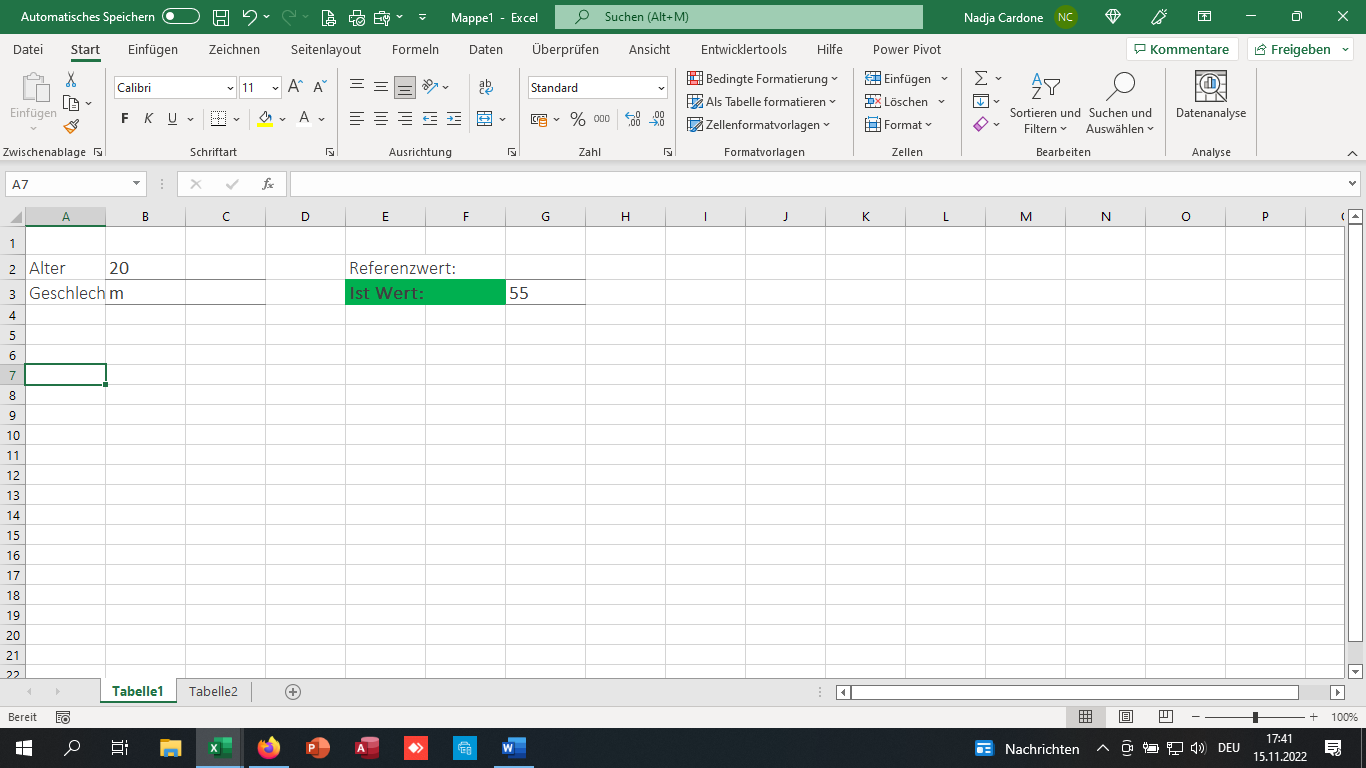
Task: Apply the percent style
Action: pos(577,119)
